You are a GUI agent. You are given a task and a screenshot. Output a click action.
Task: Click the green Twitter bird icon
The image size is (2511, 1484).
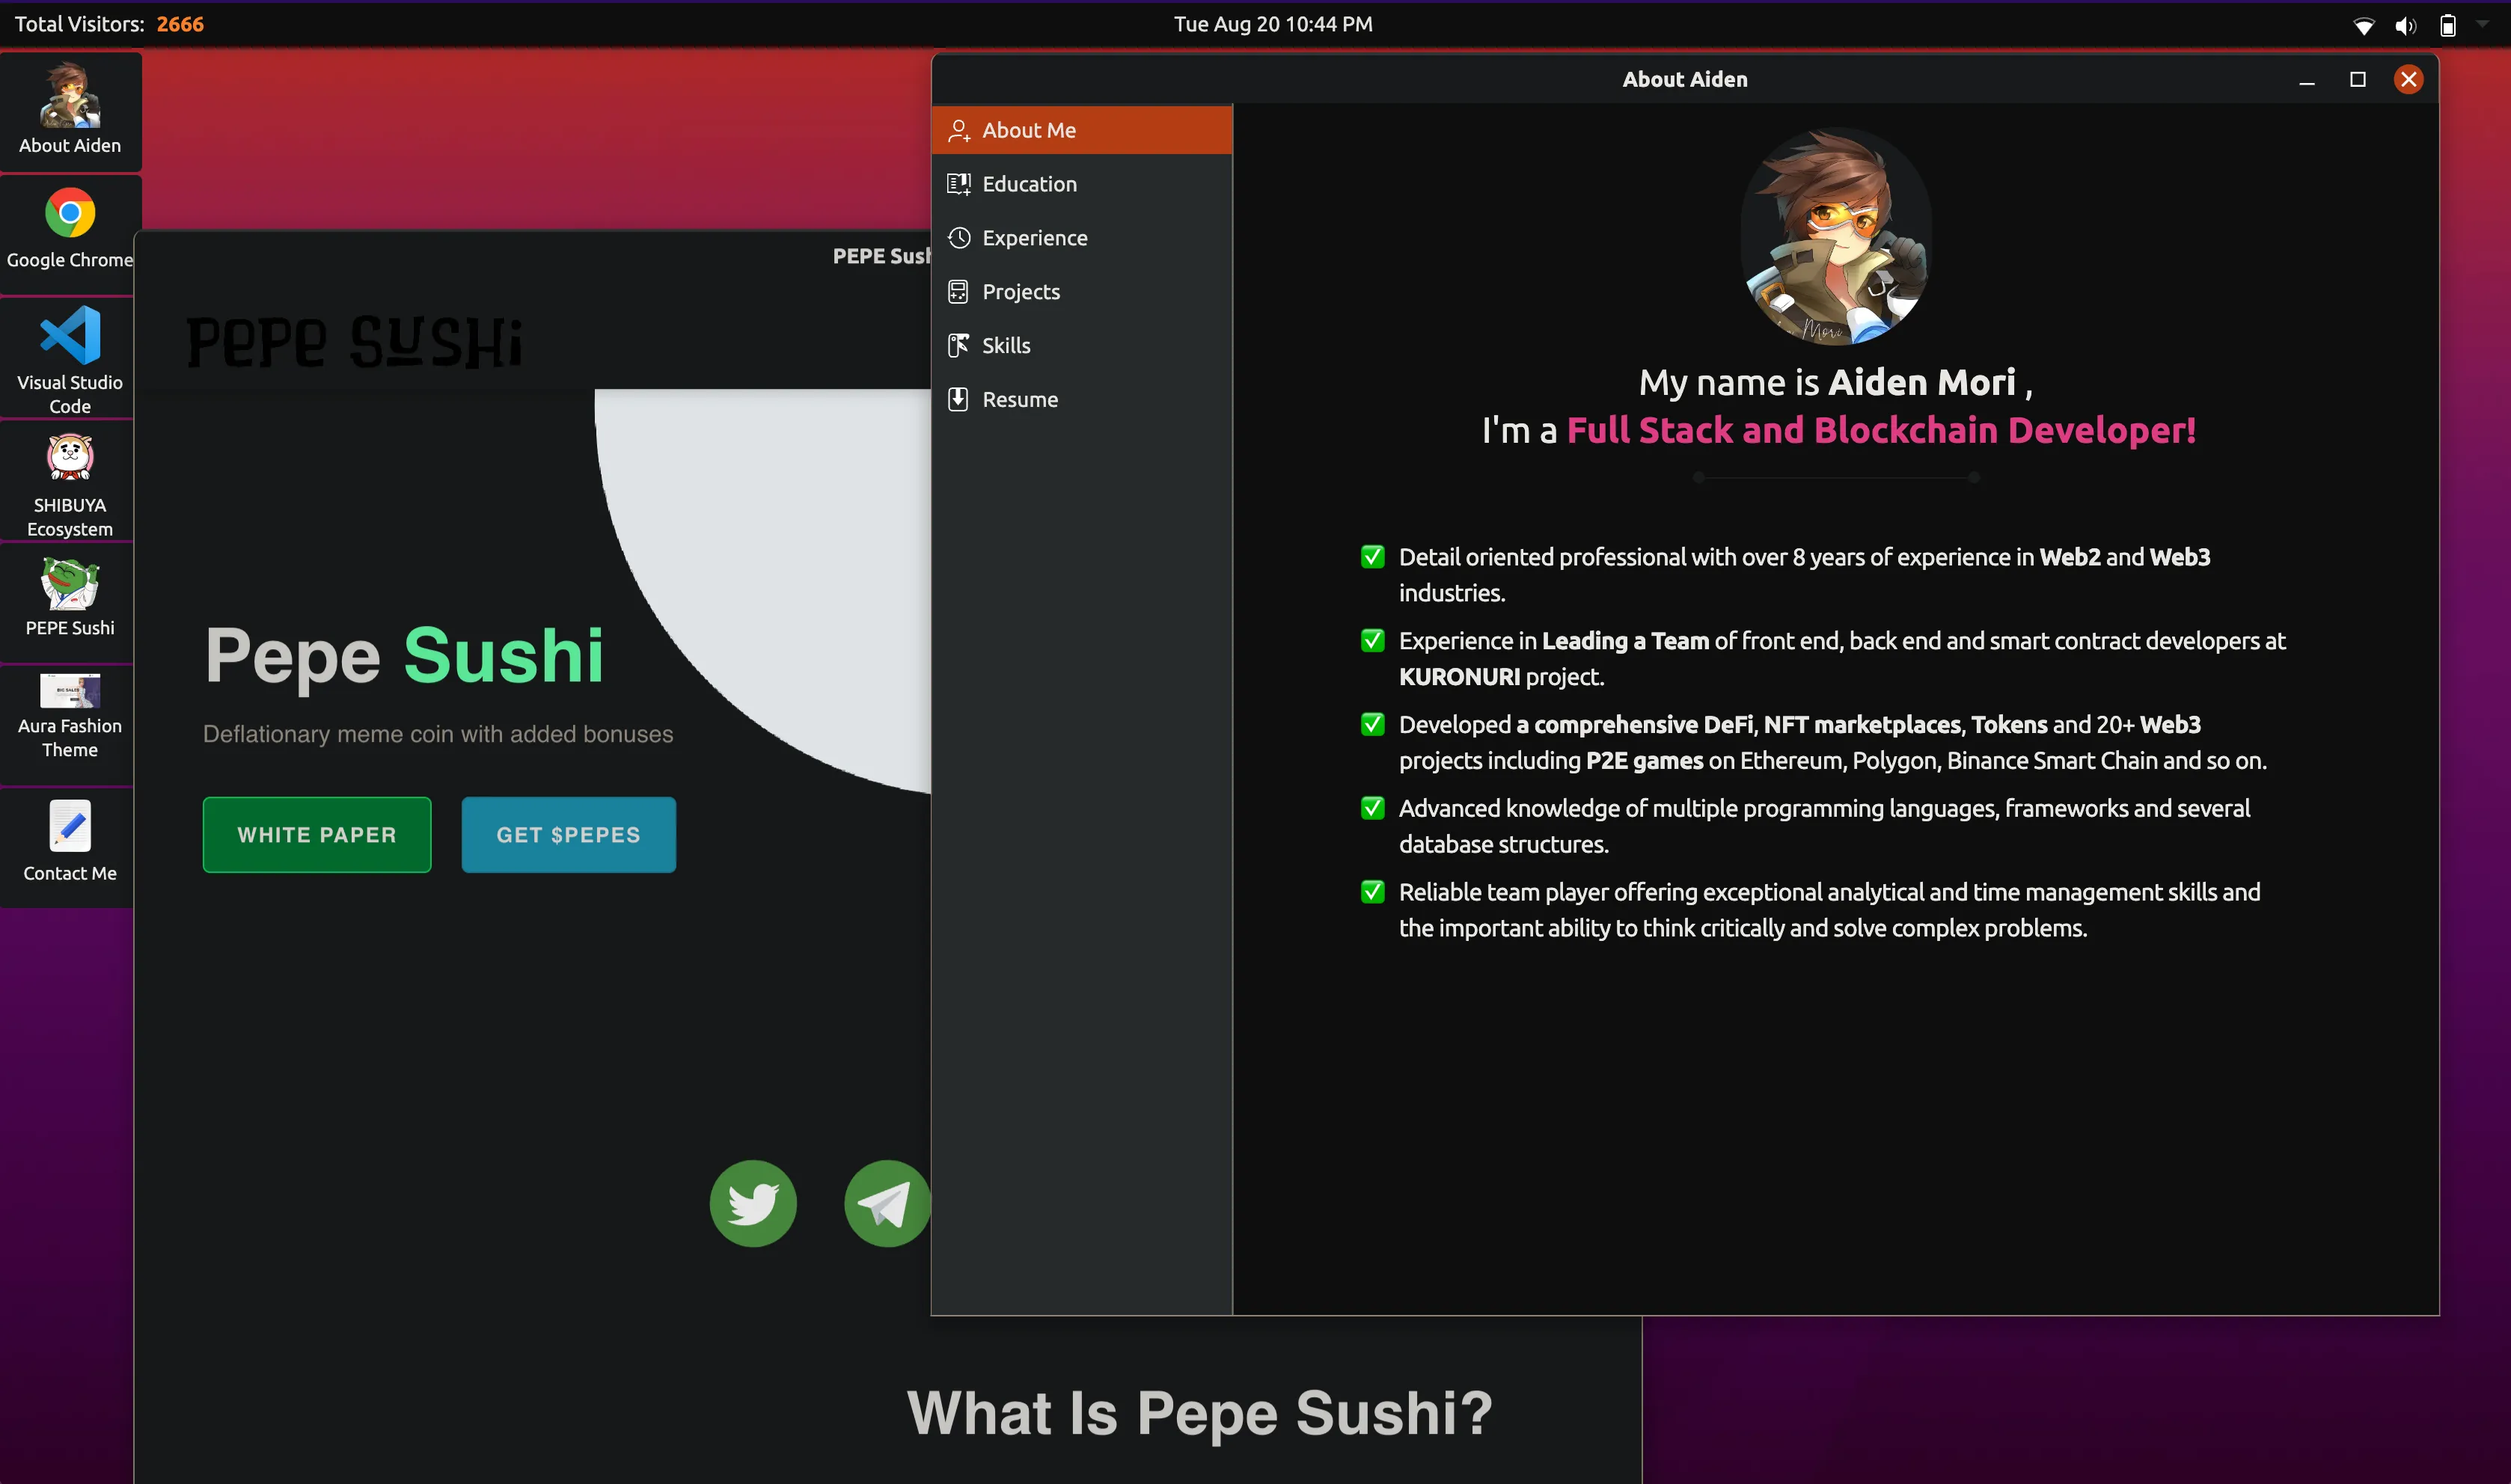pyautogui.click(x=753, y=1203)
